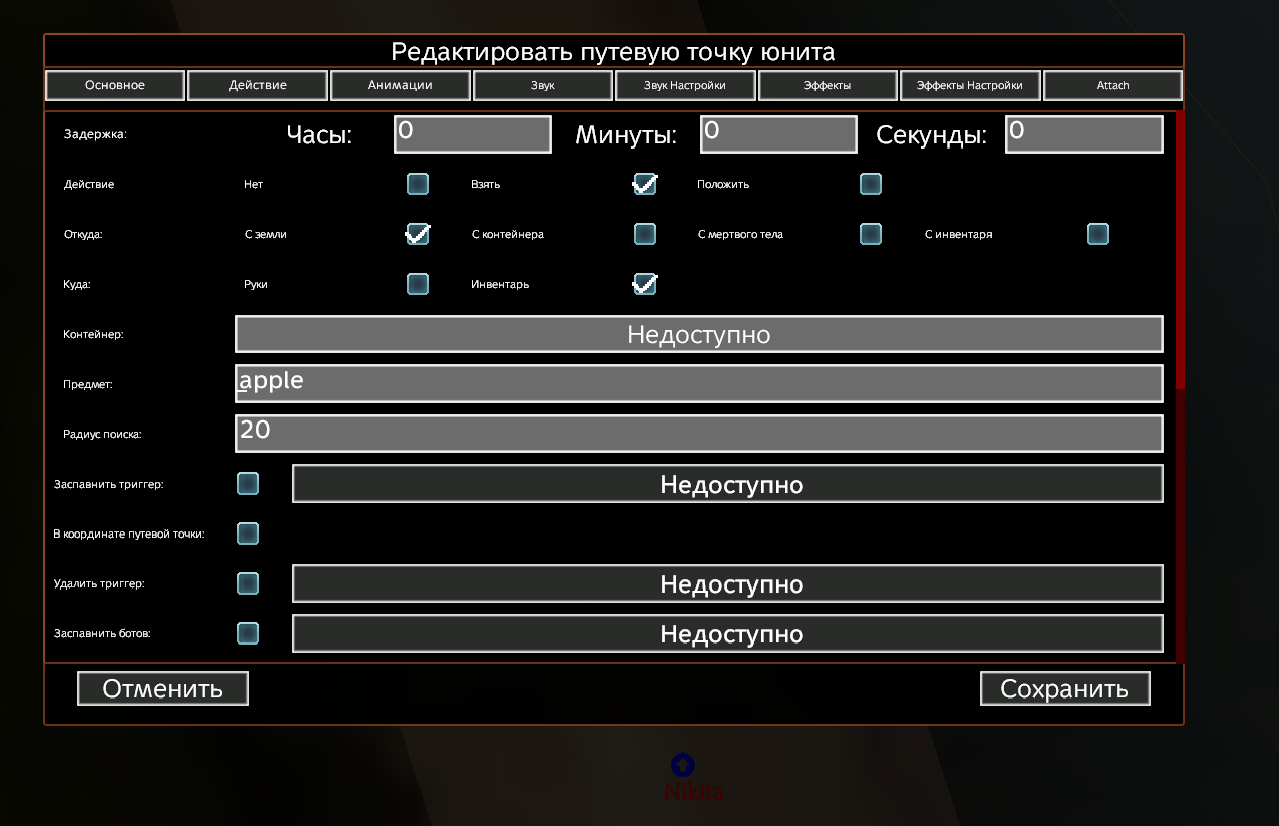Open the 'Заспавнить ботов' selector bar
1279x826 pixels.
coord(727,634)
